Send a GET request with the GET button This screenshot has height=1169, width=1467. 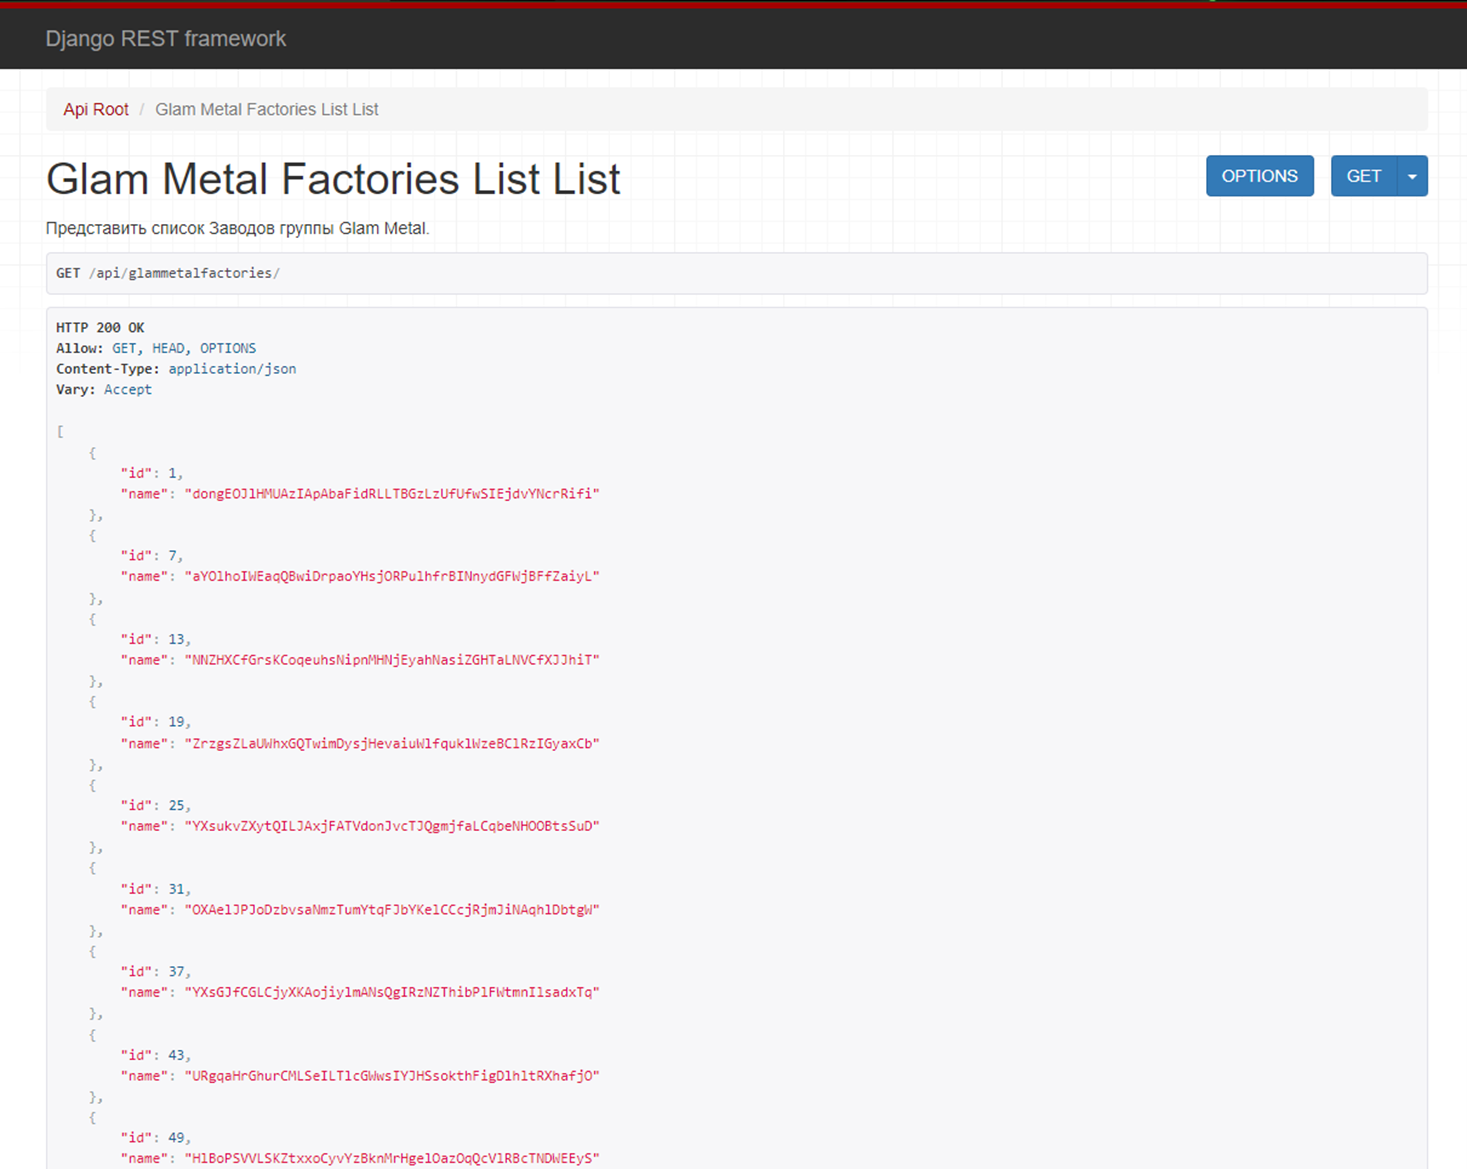tap(1364, 176)
